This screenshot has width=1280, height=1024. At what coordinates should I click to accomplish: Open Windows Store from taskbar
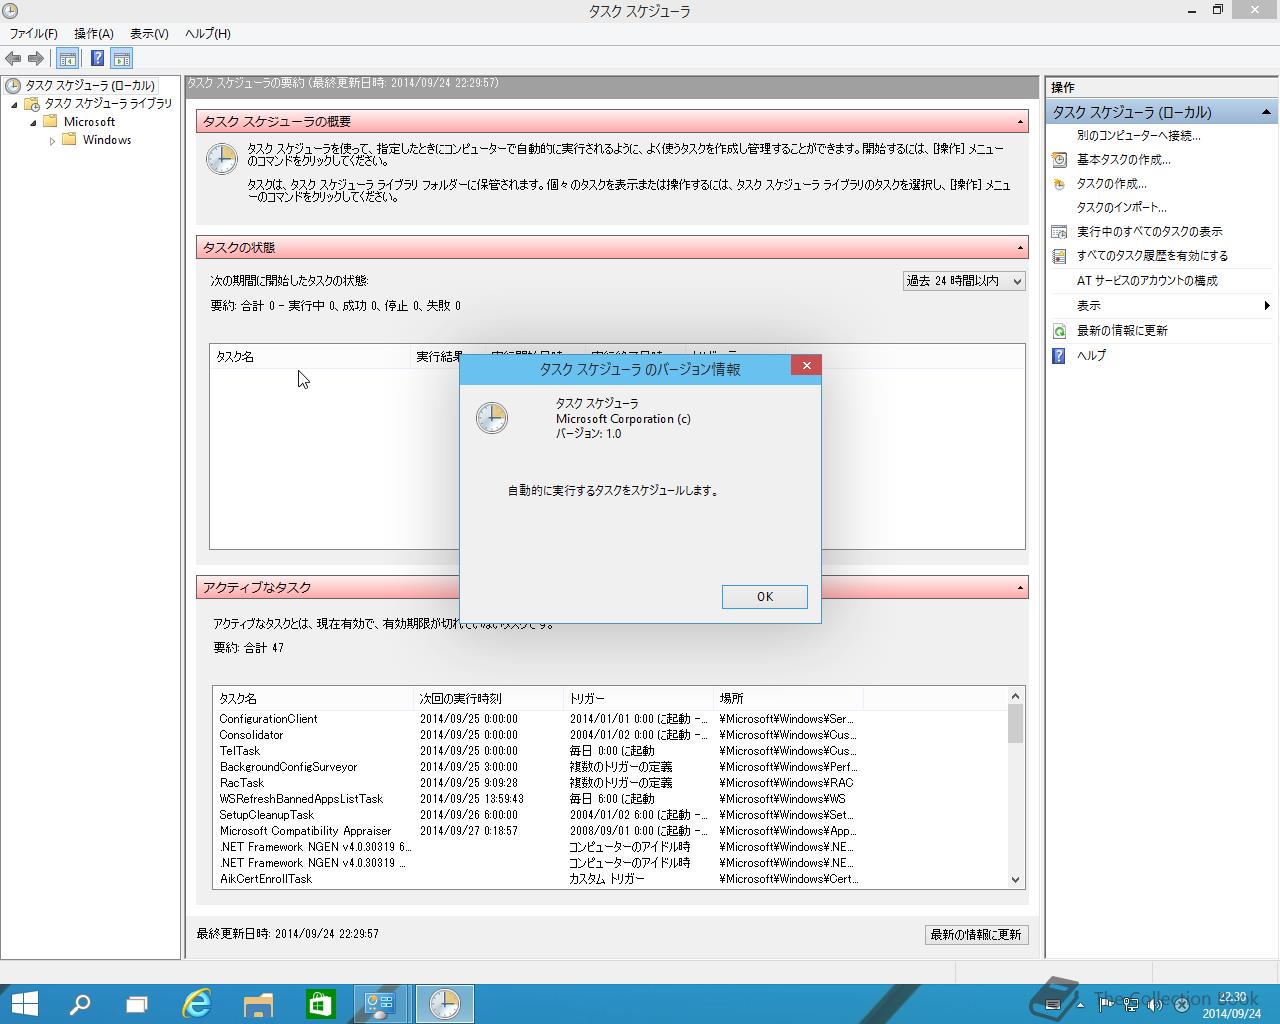(x=319, y=1004)
